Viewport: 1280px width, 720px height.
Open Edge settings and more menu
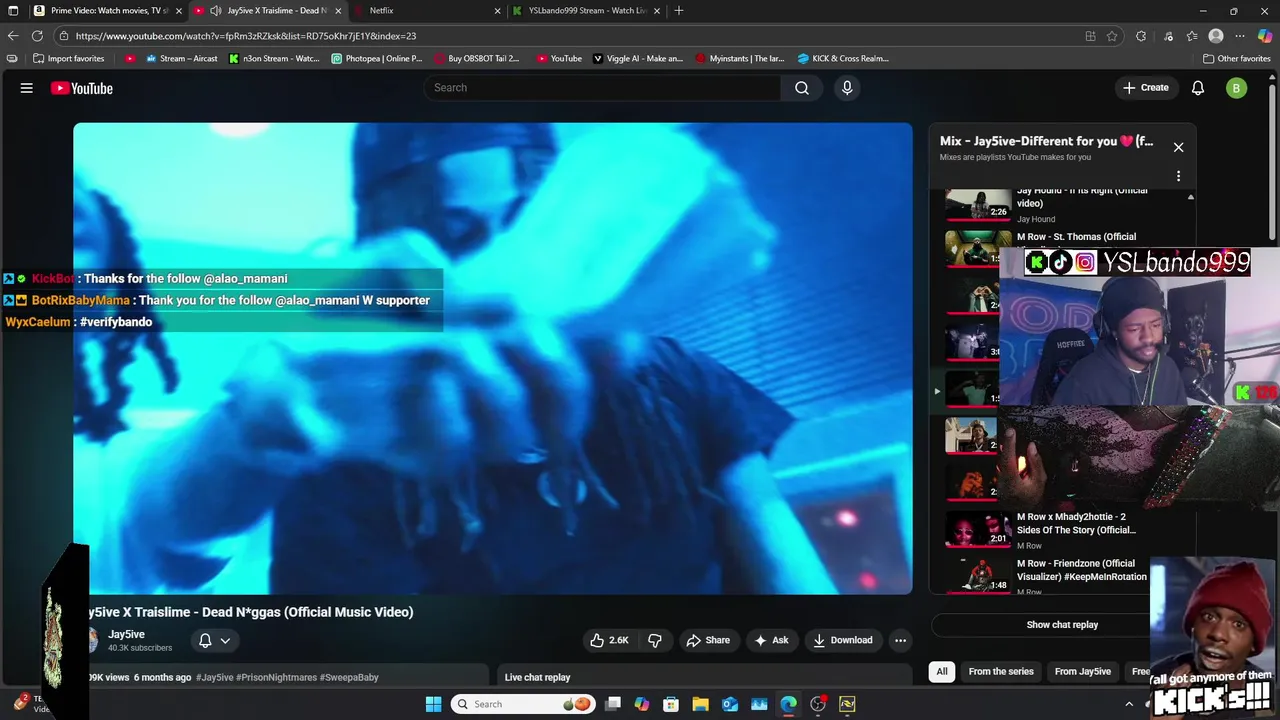1240,36
